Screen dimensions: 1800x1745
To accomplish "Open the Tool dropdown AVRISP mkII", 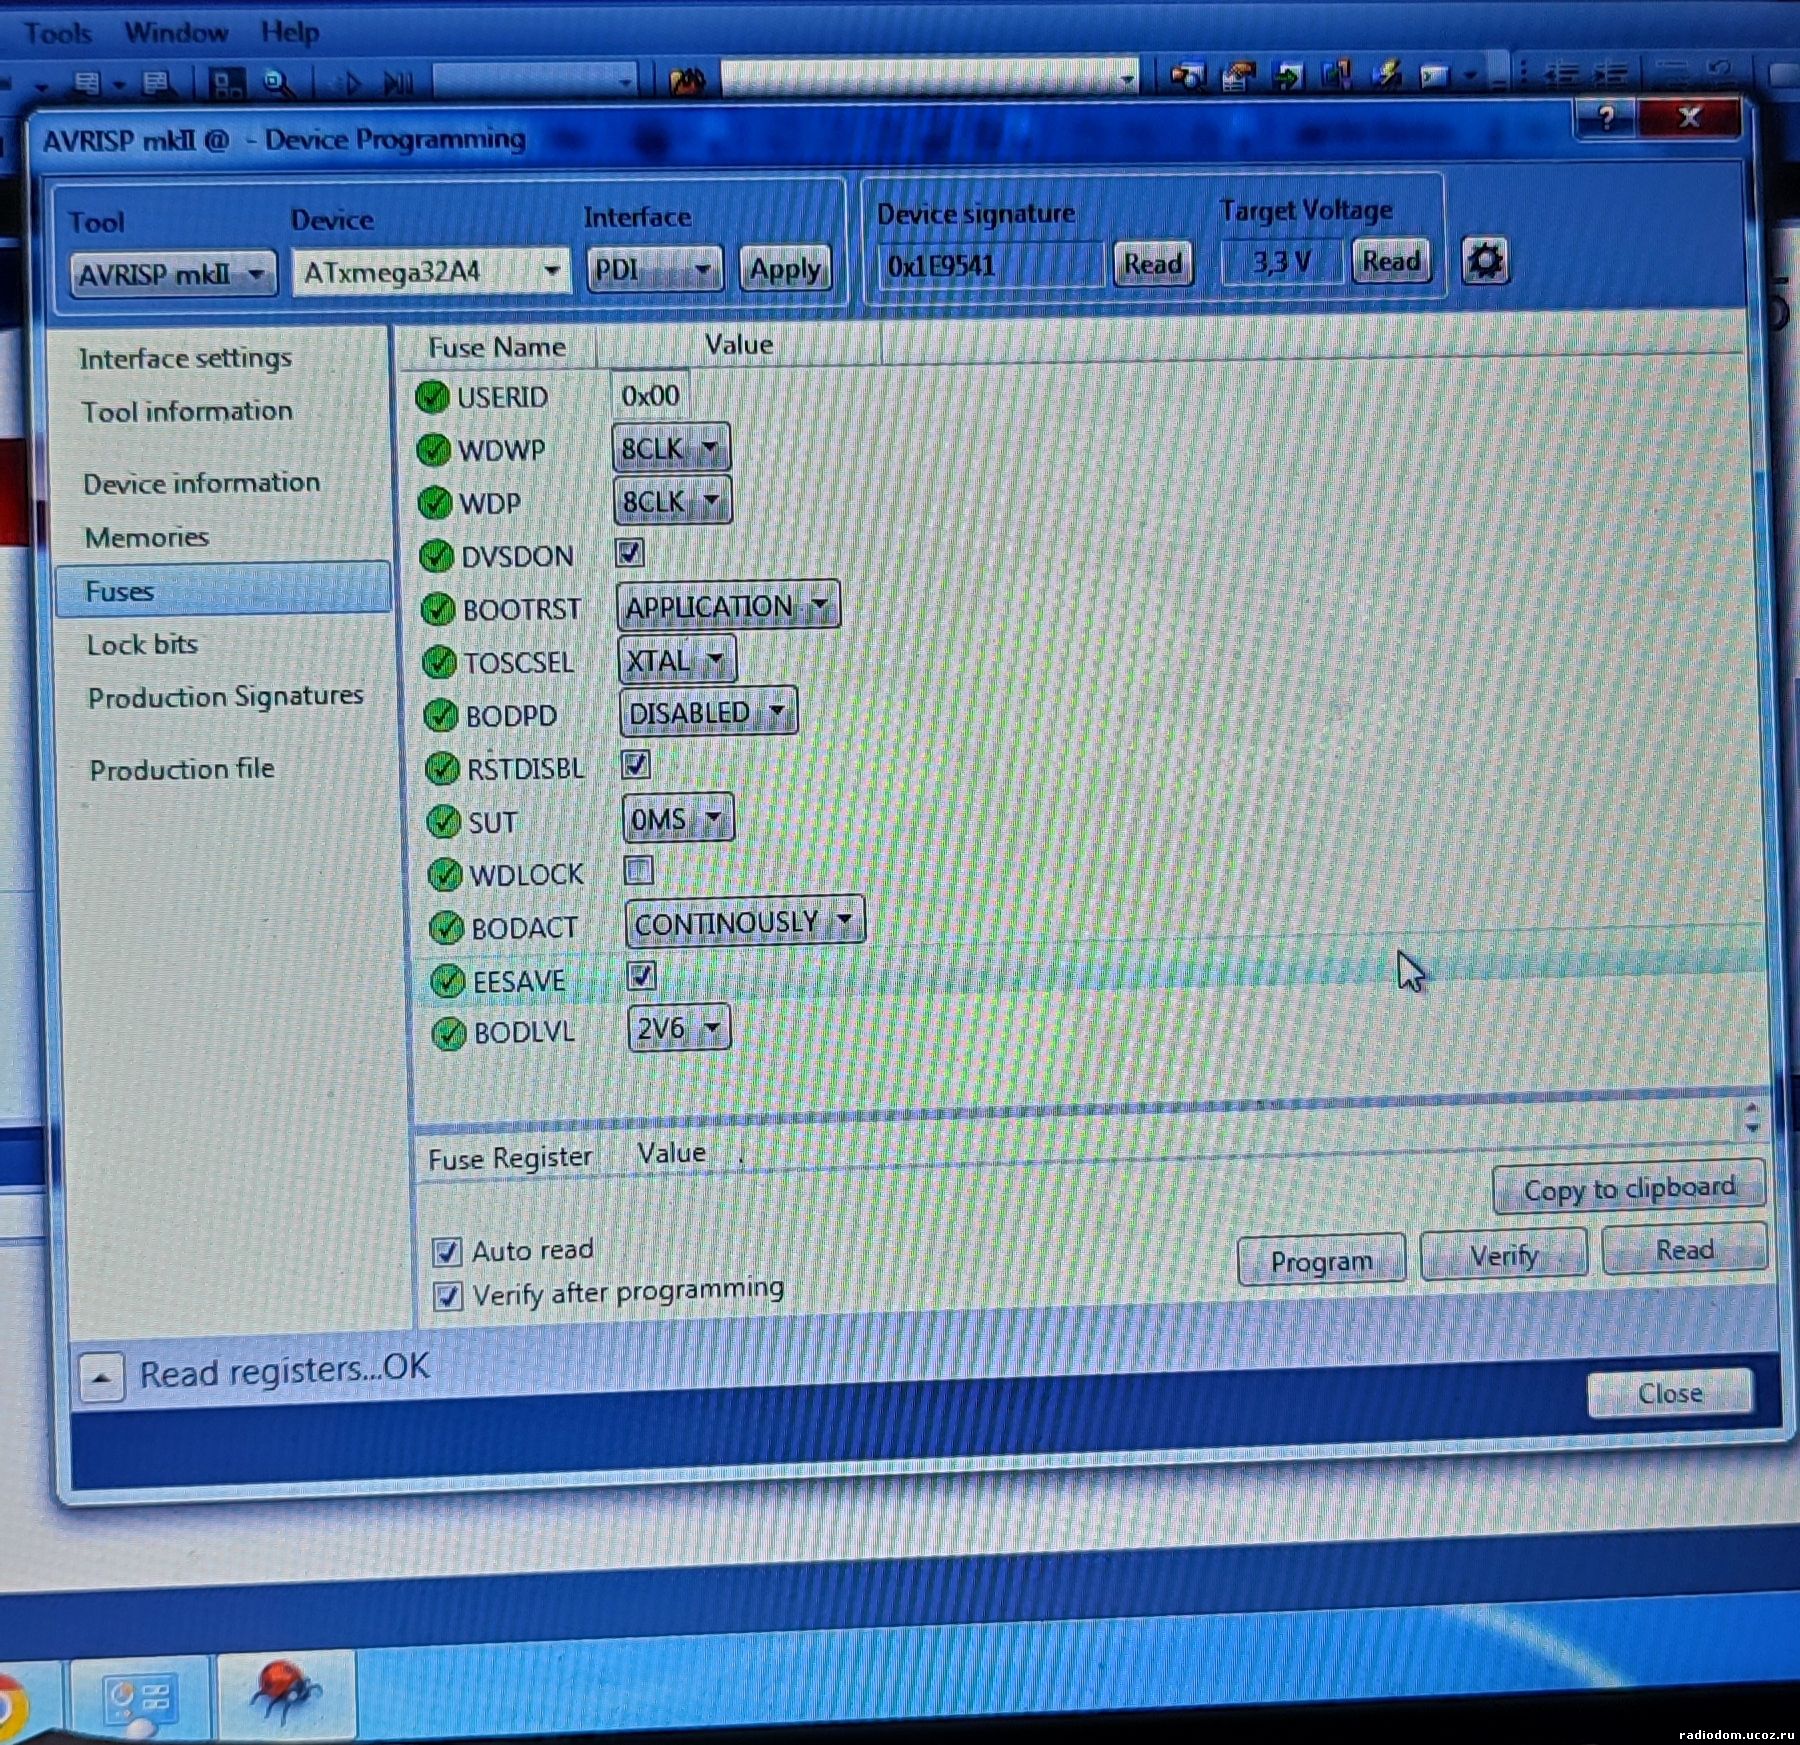I will coord(173,273).
